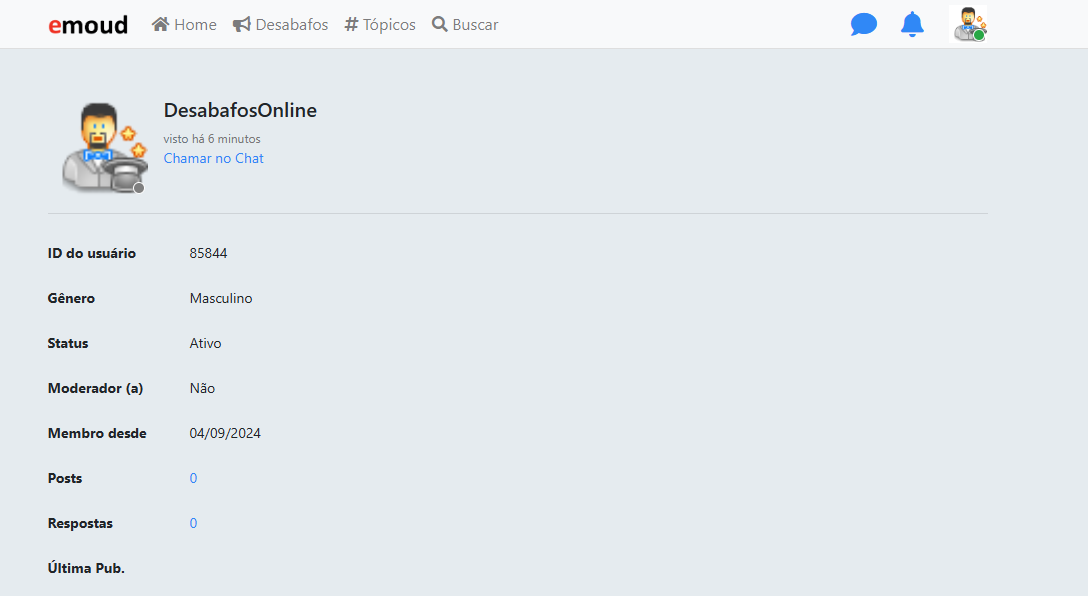Open the Respostas count link 0
1088x596 pixels.
pos(194,523)
